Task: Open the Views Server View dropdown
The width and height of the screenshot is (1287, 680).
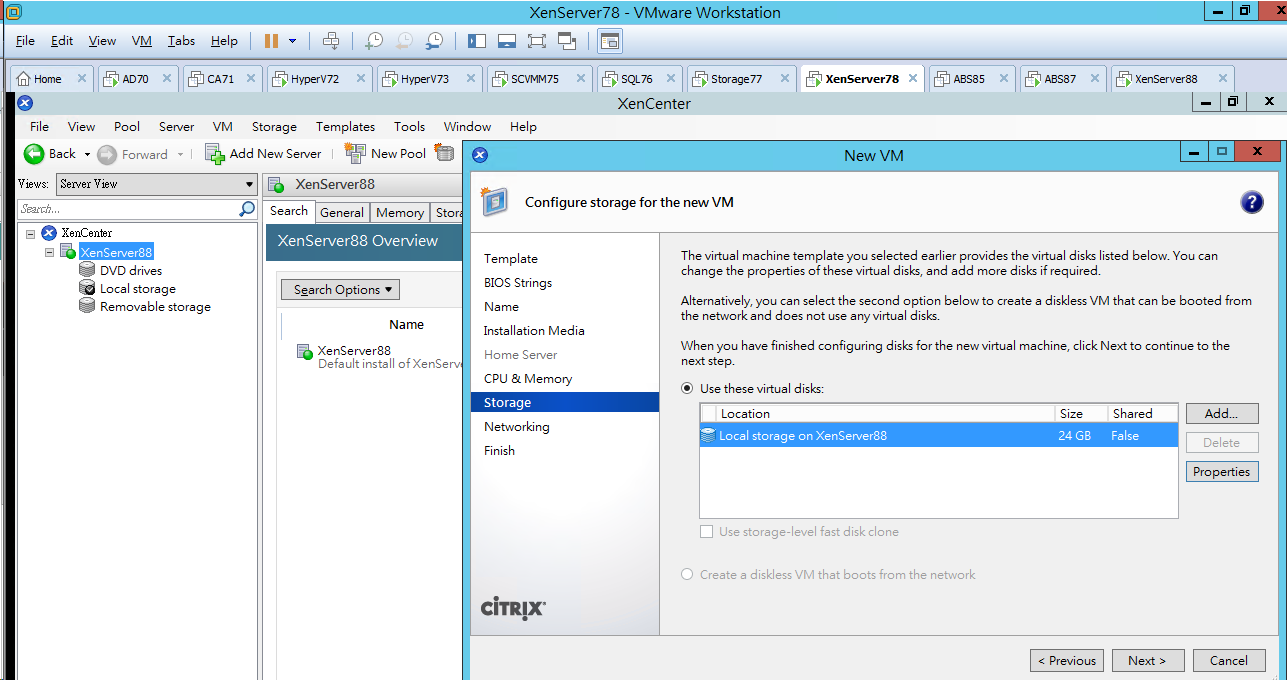Action: point(156,184)
